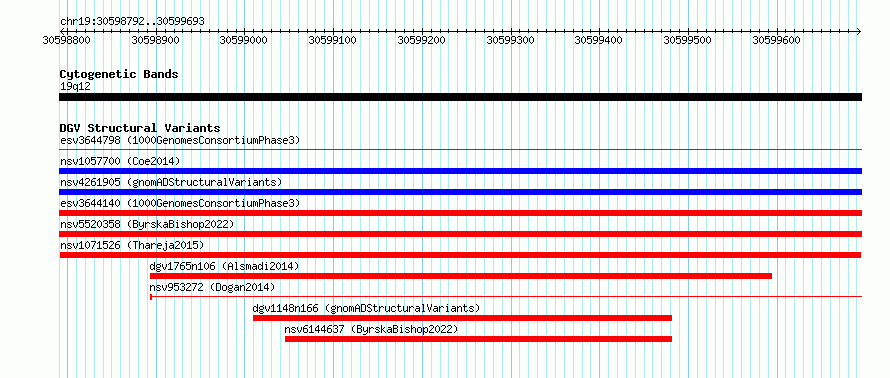Image resolution: width=890 pixels, height=378 pixels.
Task: Click the dgv1148n166 (gnomADStructuralVariants) label
Action: (x=367, y=308)
